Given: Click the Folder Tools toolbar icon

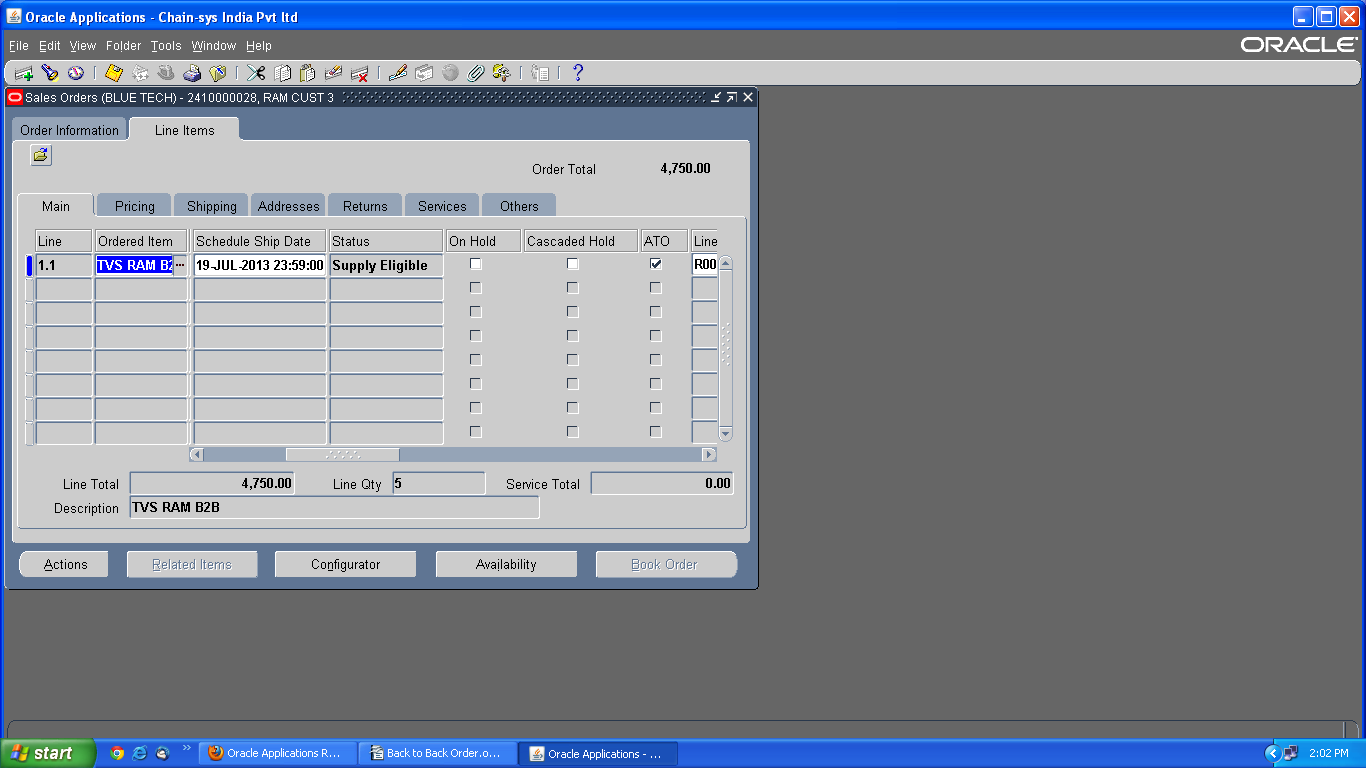Looking at the screenshot, I should pyautogui.click(x=502, y=73).
